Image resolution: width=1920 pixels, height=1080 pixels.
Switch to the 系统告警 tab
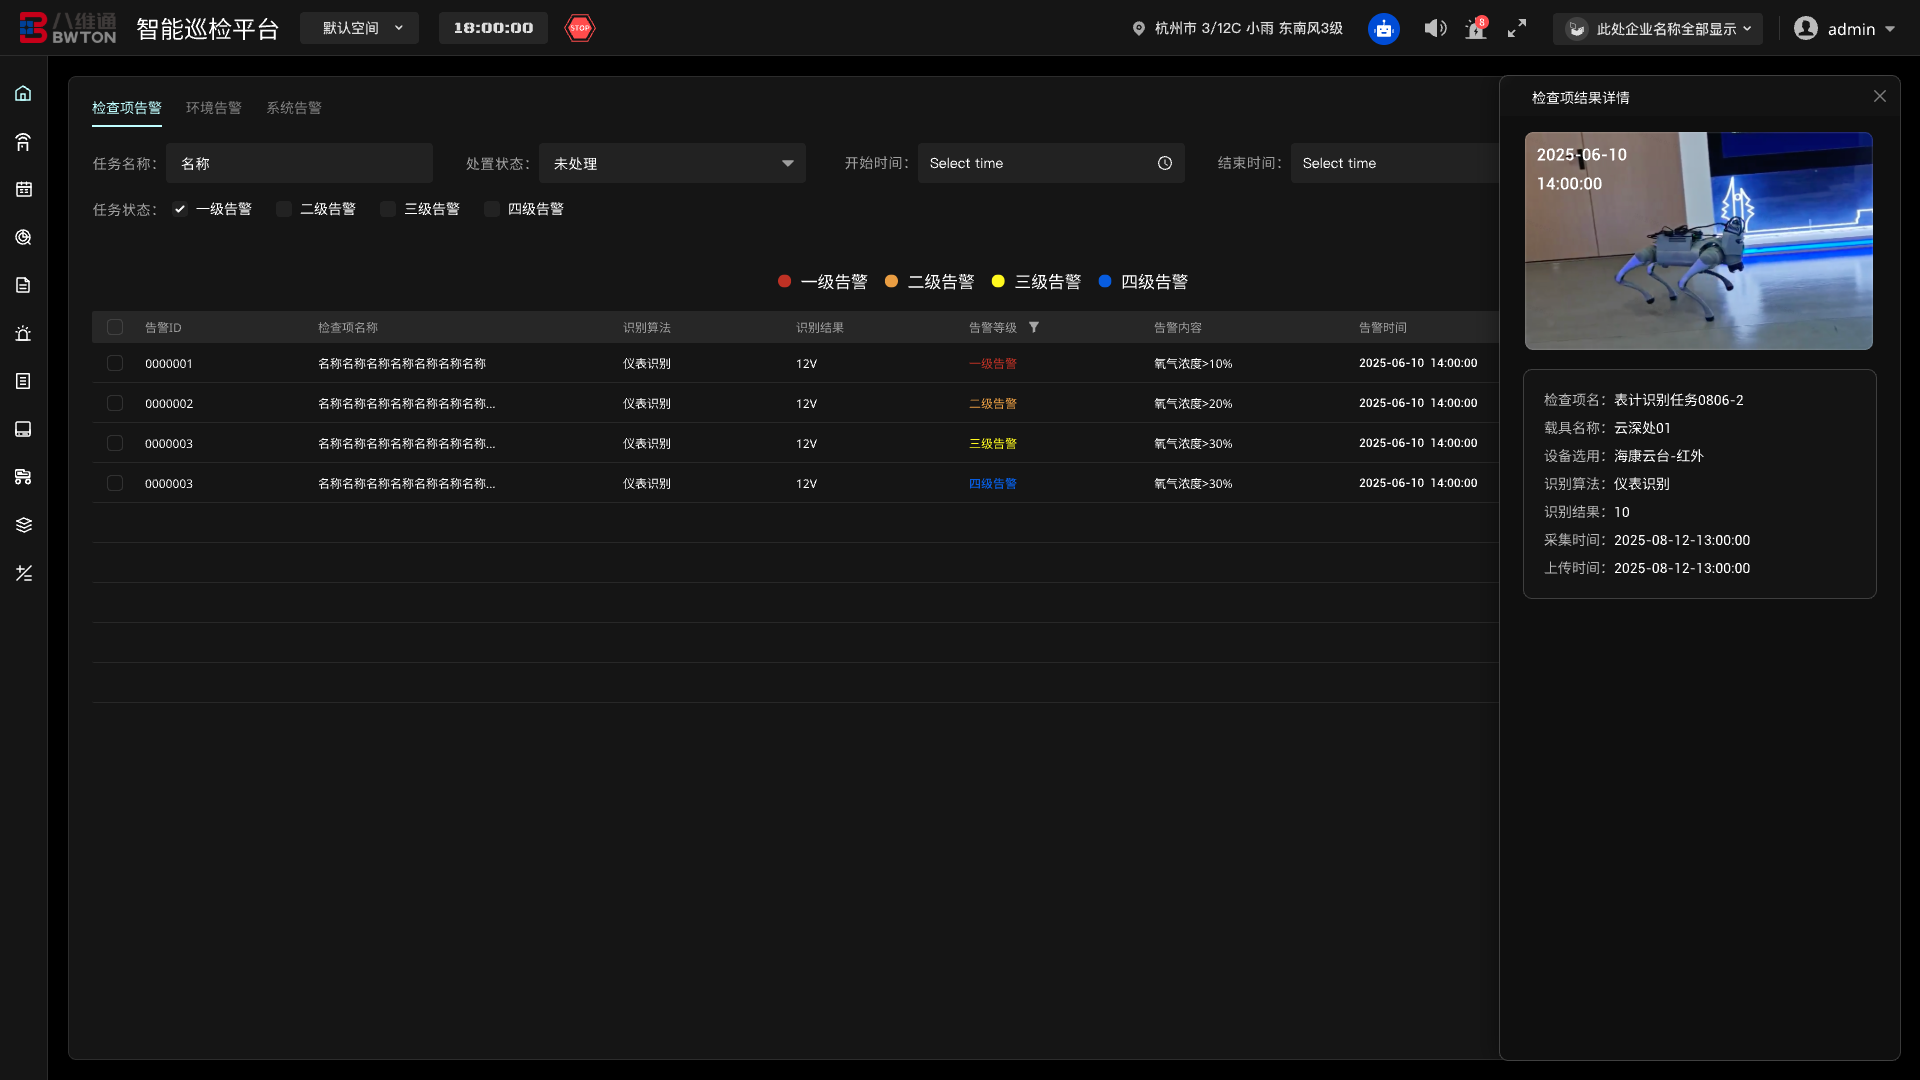[x=293, y=108]
